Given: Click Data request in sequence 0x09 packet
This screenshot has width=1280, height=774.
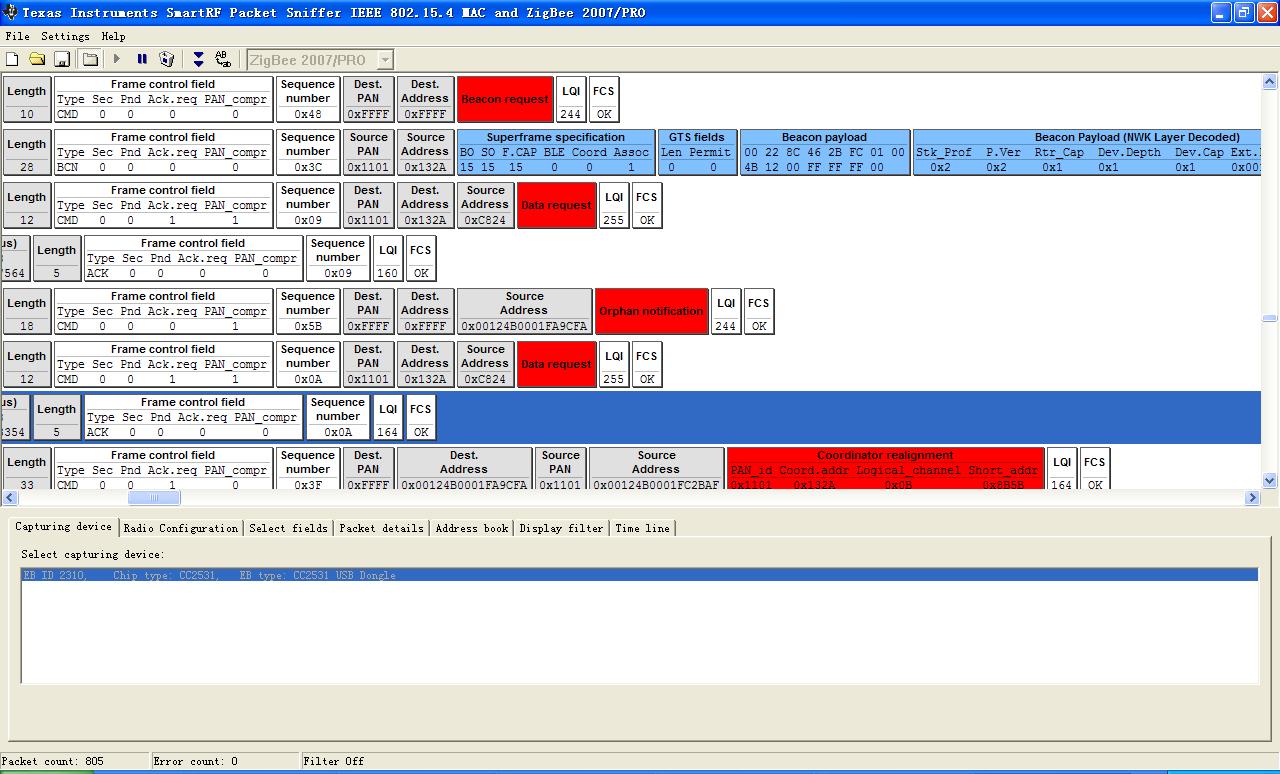Looking at the screenshot, I should (557, 205).
